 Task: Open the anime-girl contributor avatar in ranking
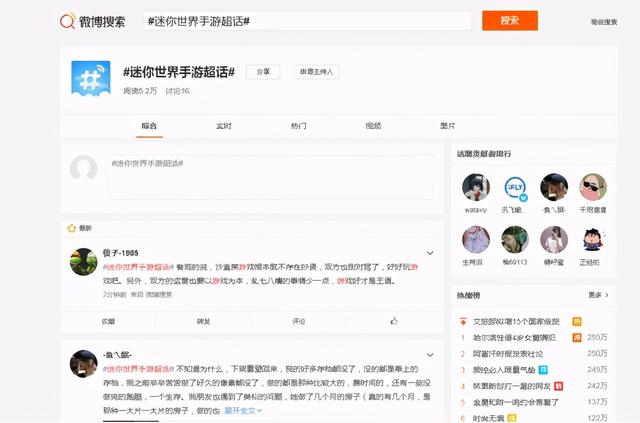point(476,187)
